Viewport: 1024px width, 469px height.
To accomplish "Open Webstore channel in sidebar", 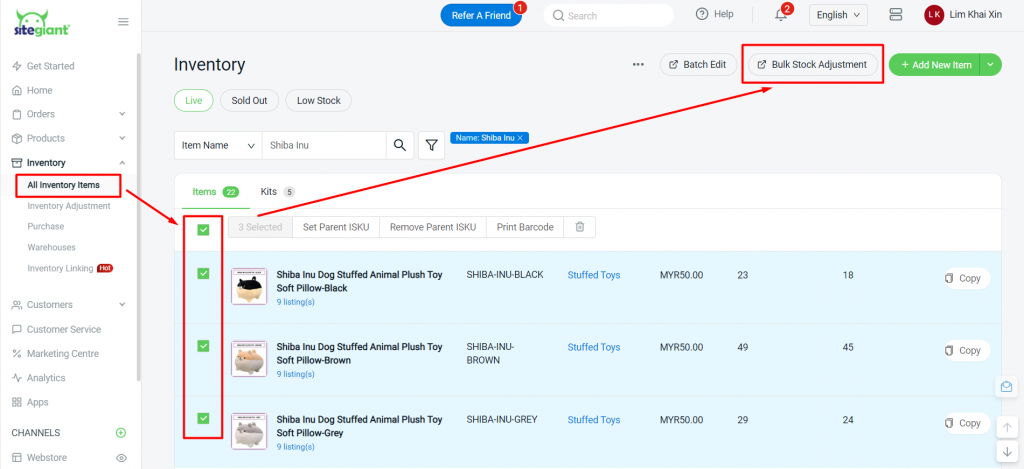I will tap(39, 457).
